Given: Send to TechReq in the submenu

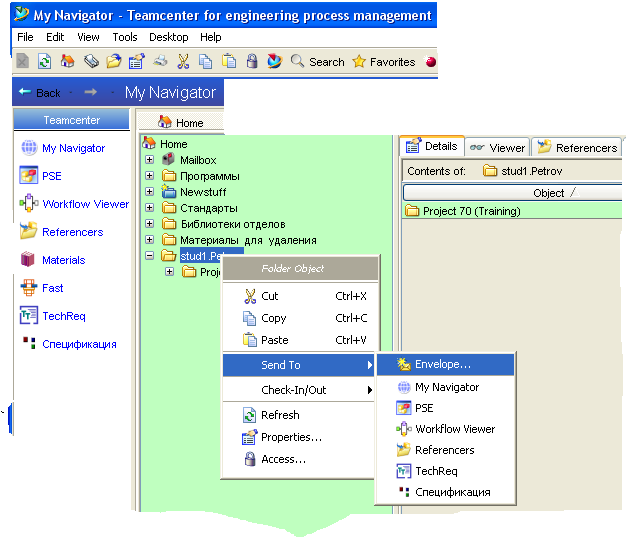Looking at the screenshot, I should tap(445, 471).
